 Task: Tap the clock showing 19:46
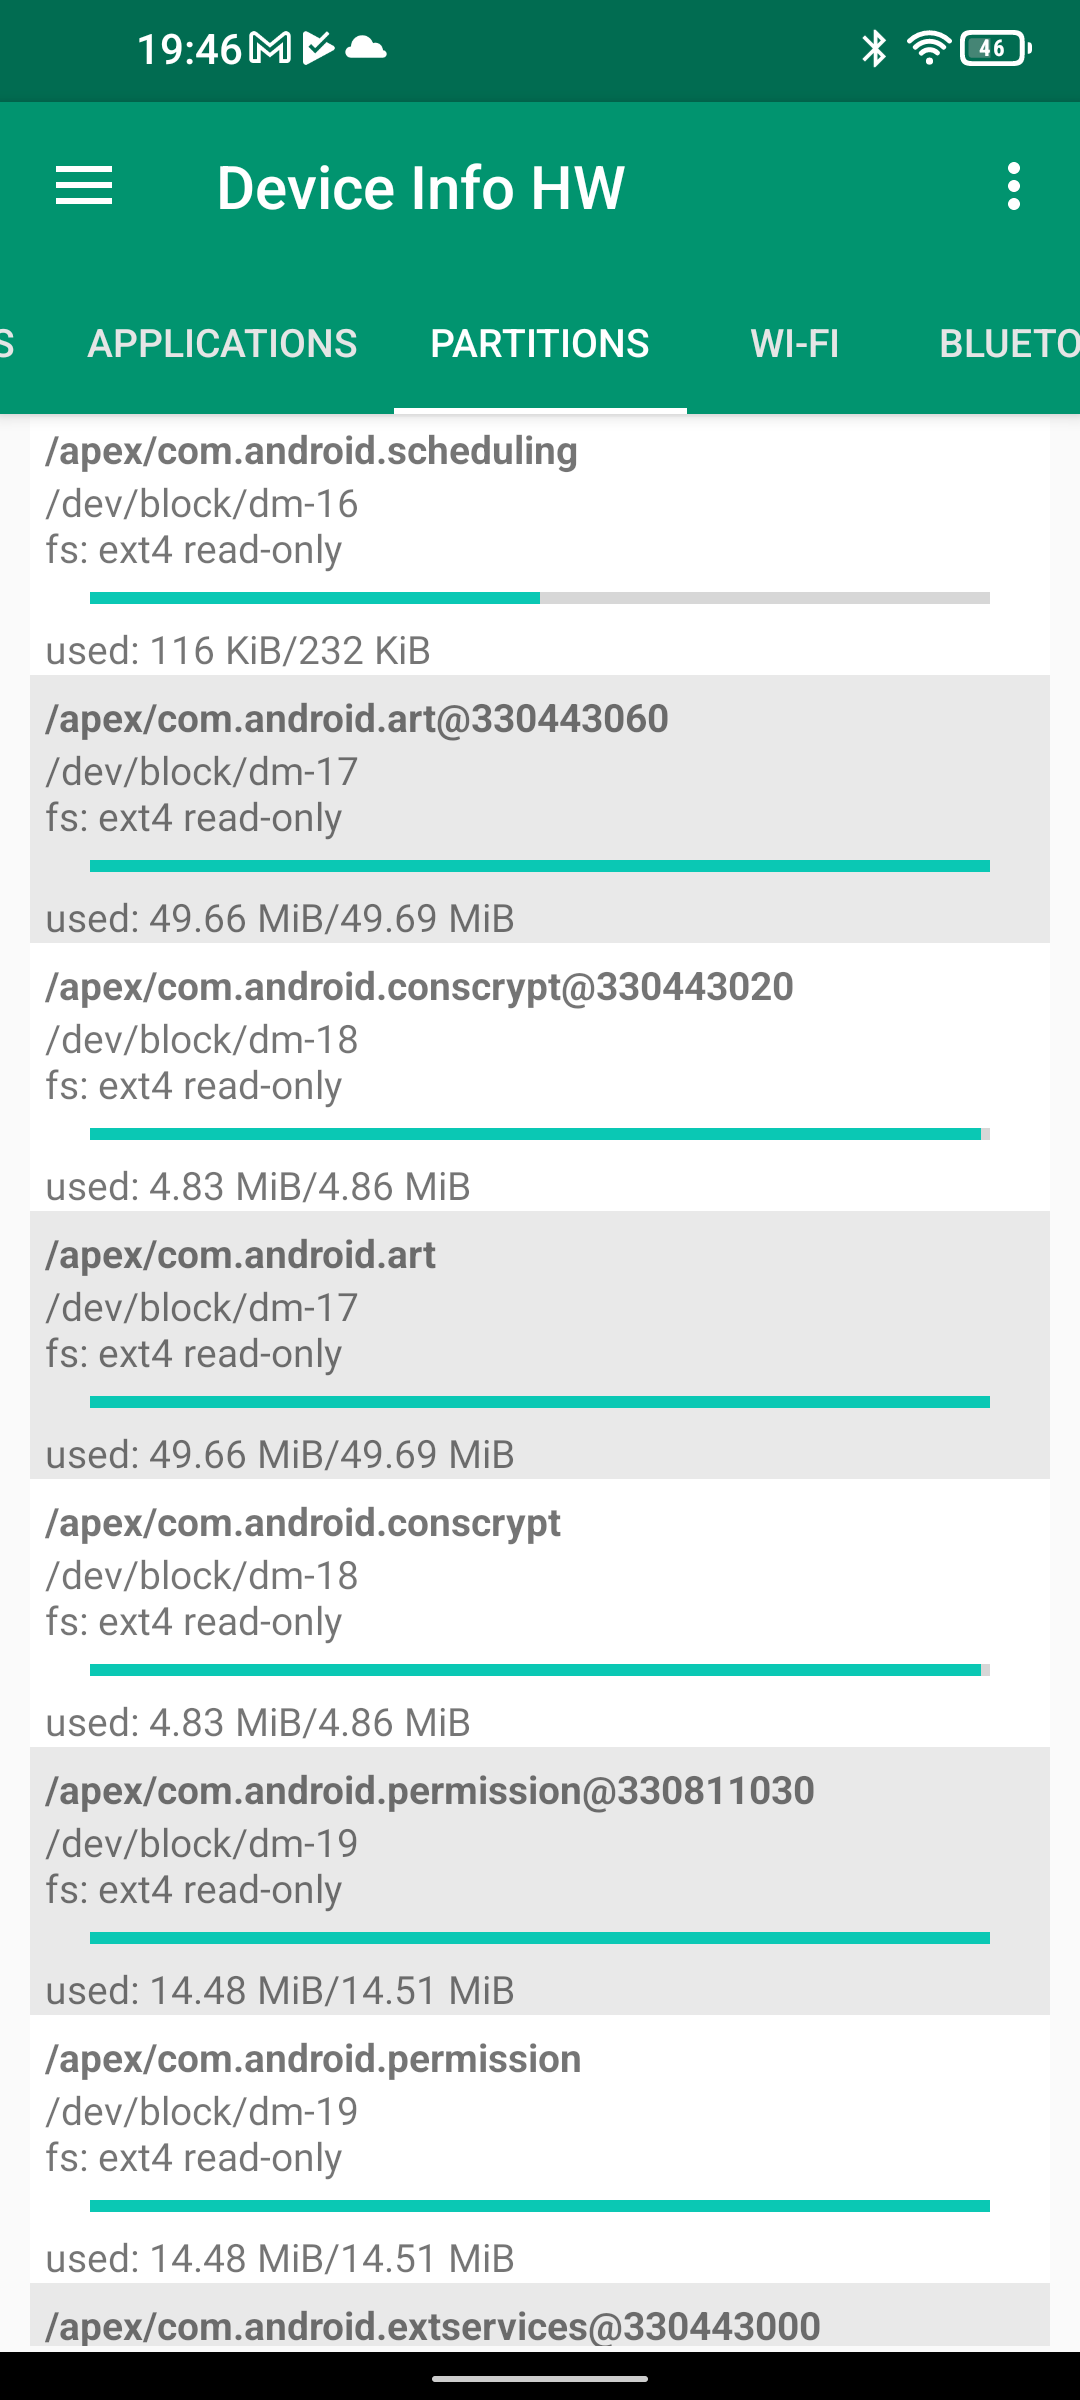pos(188,48)
